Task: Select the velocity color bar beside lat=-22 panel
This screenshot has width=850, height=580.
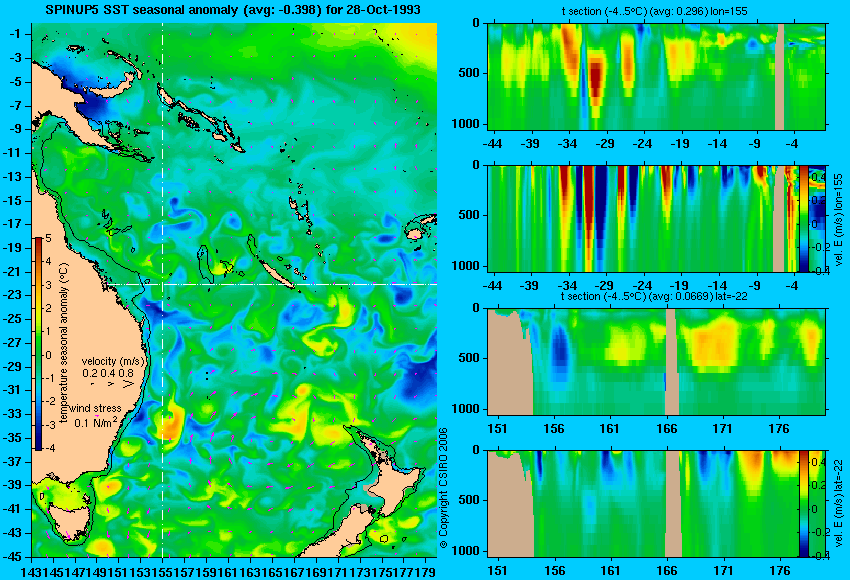Action: pos(804,504)
